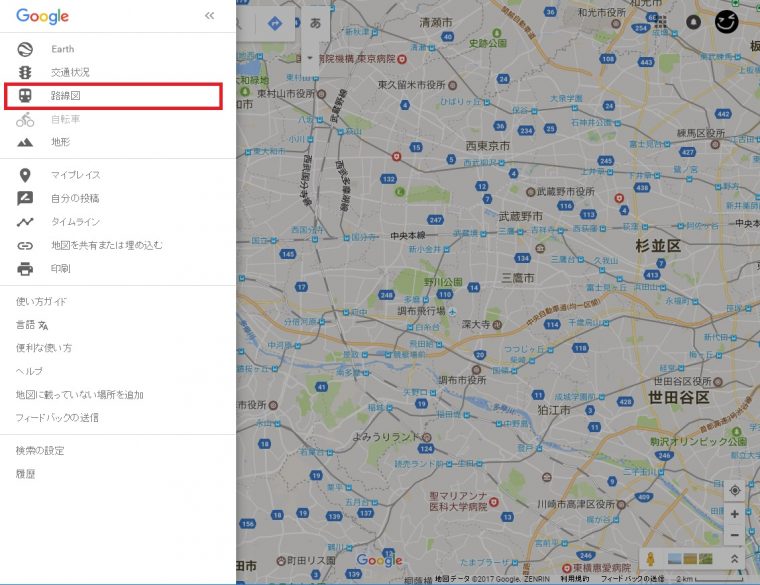The height and width of the screenshot is (585, 760).
Task: Open the notifications bell icon
Action: pyautogui.click(x=694, y=22)
